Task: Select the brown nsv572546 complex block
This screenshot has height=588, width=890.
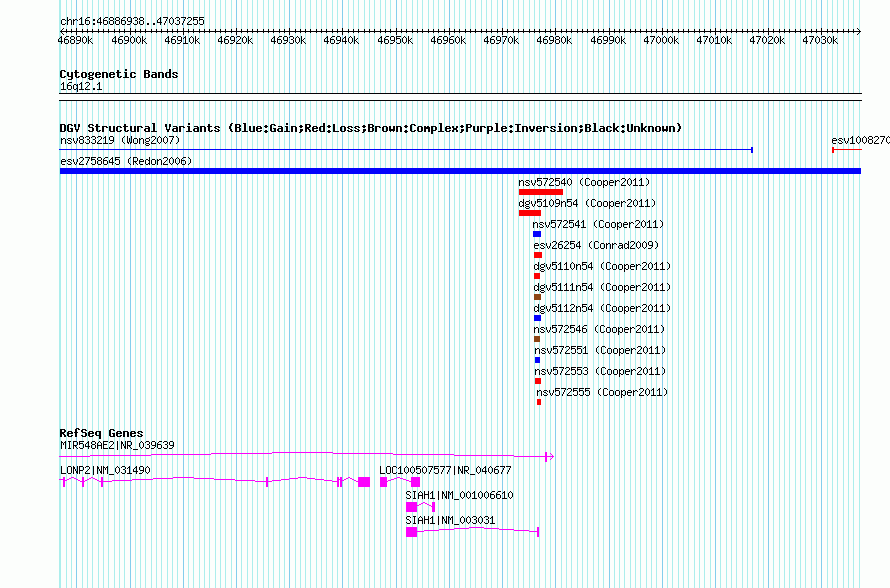Action: (537, 339)
